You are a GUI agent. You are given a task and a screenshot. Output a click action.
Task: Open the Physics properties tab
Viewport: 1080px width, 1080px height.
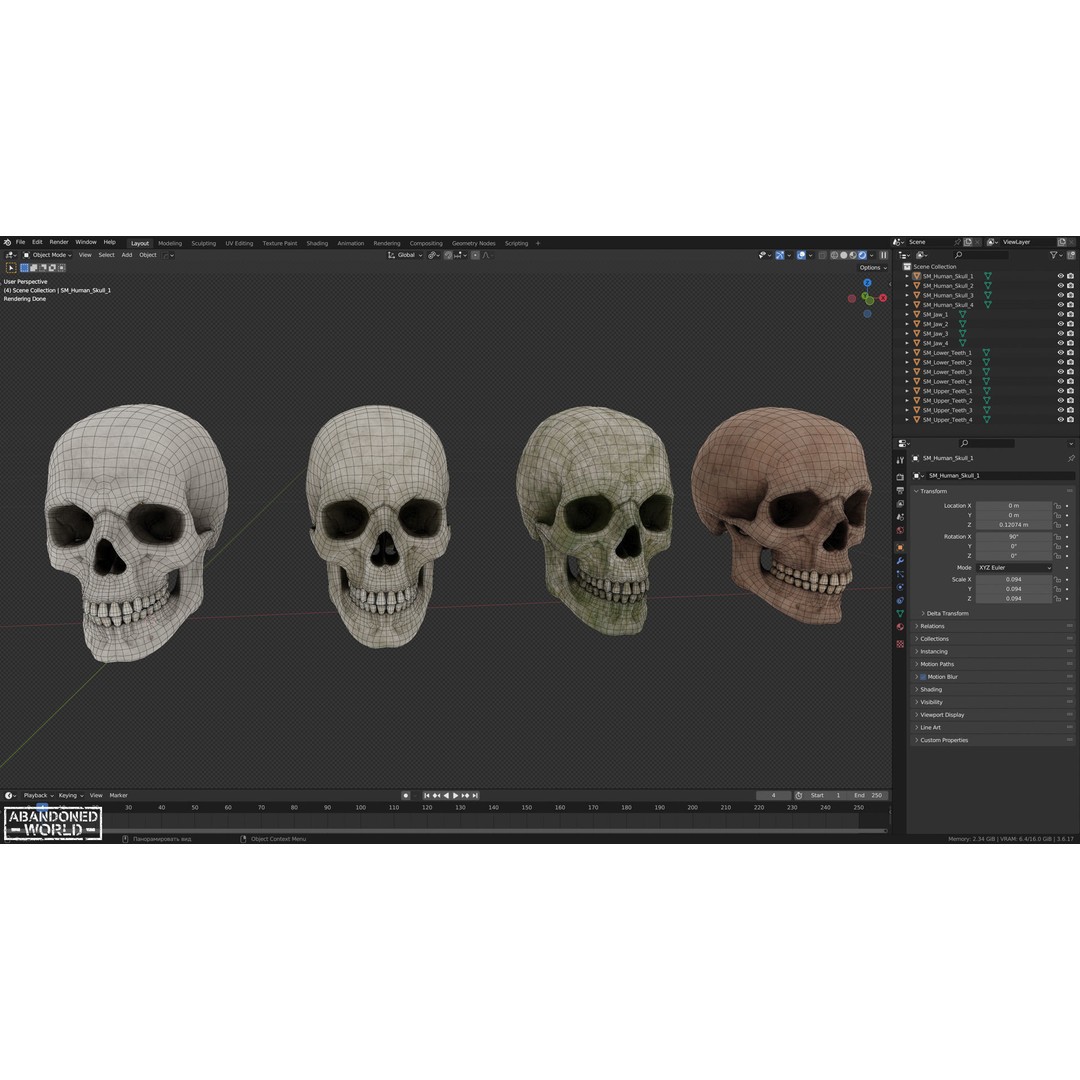[900, 588]
